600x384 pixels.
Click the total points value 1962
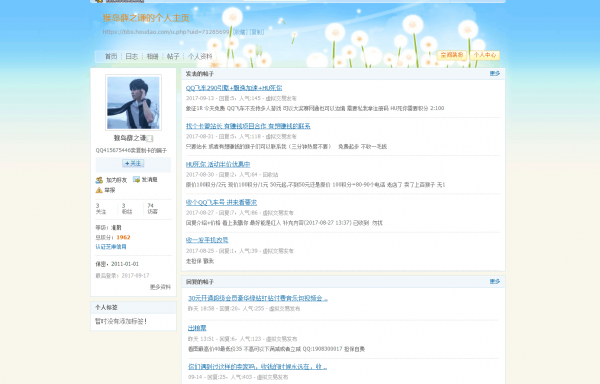[x=123, y=237]
